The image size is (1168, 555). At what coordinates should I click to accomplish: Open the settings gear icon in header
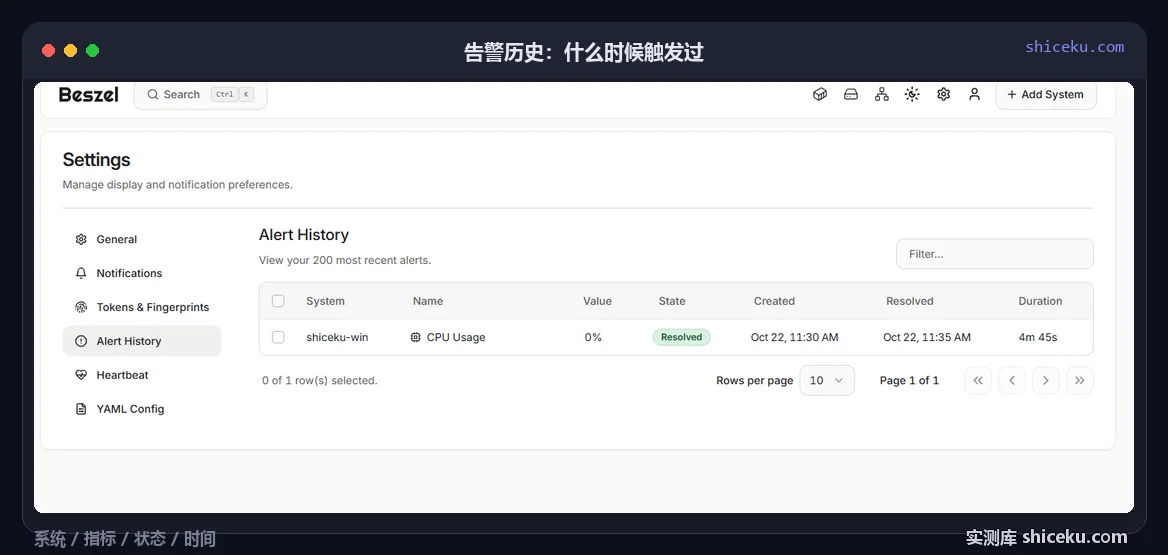click(x=944, y=95)
